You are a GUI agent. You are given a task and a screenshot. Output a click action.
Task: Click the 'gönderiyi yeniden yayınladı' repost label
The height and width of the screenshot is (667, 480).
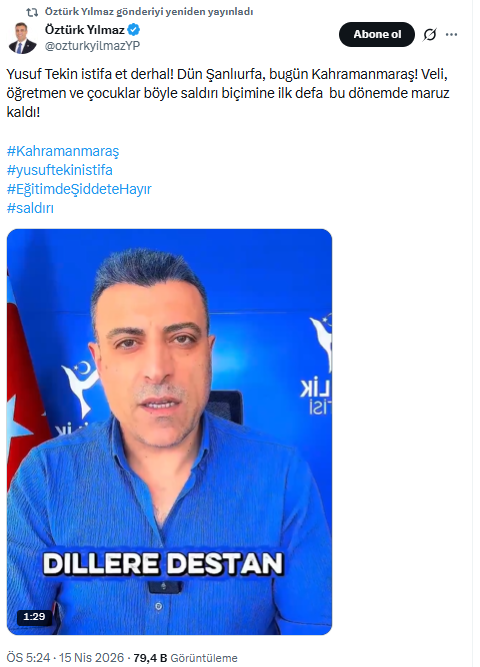(184, 12)
